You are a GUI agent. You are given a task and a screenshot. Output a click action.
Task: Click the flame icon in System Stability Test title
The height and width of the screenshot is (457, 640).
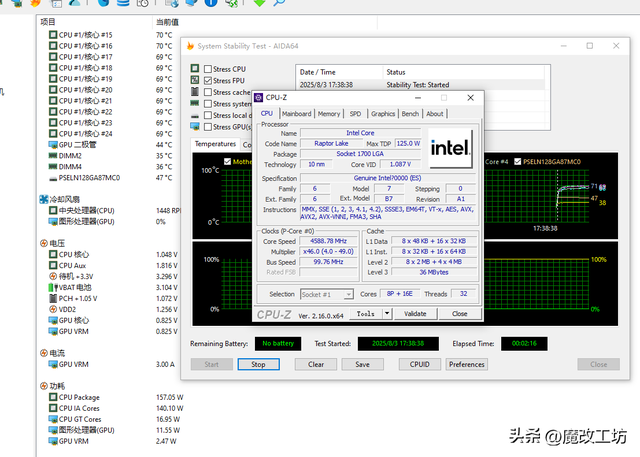[x=190, y=46]
